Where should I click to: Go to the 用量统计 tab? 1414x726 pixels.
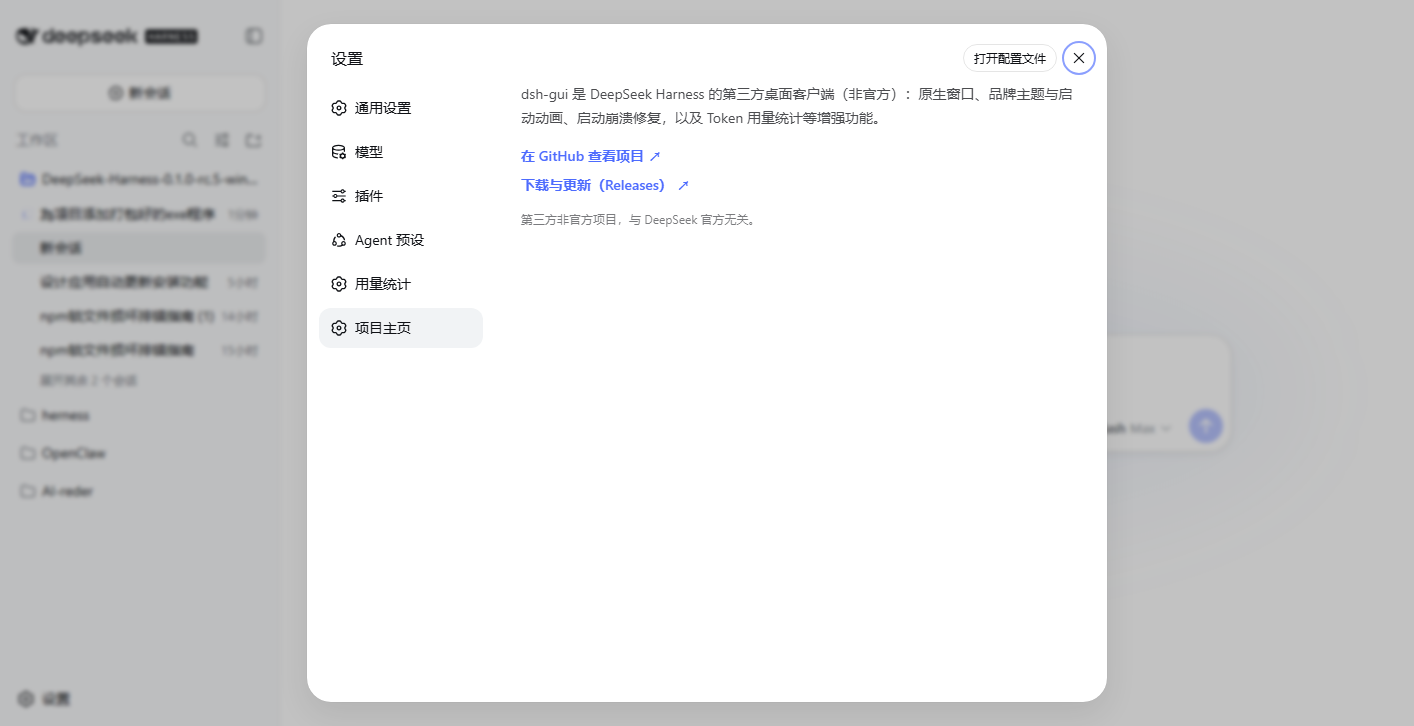point(401,284)
